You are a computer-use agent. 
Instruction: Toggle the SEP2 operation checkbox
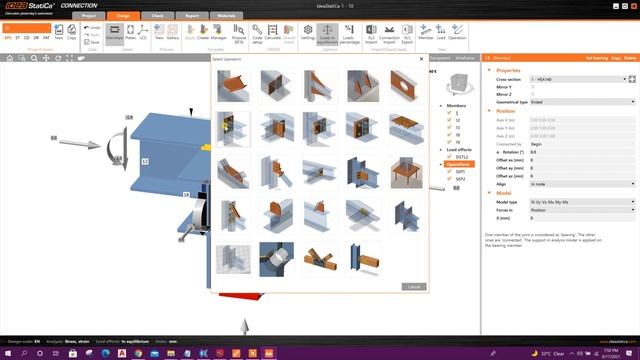pos(449,179)
